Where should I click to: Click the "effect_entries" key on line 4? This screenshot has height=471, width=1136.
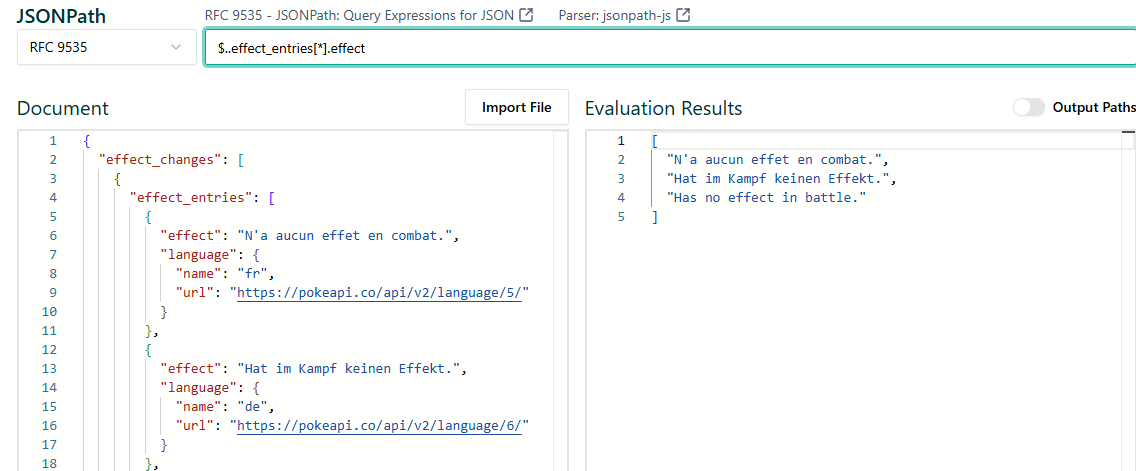click(192, 197)
